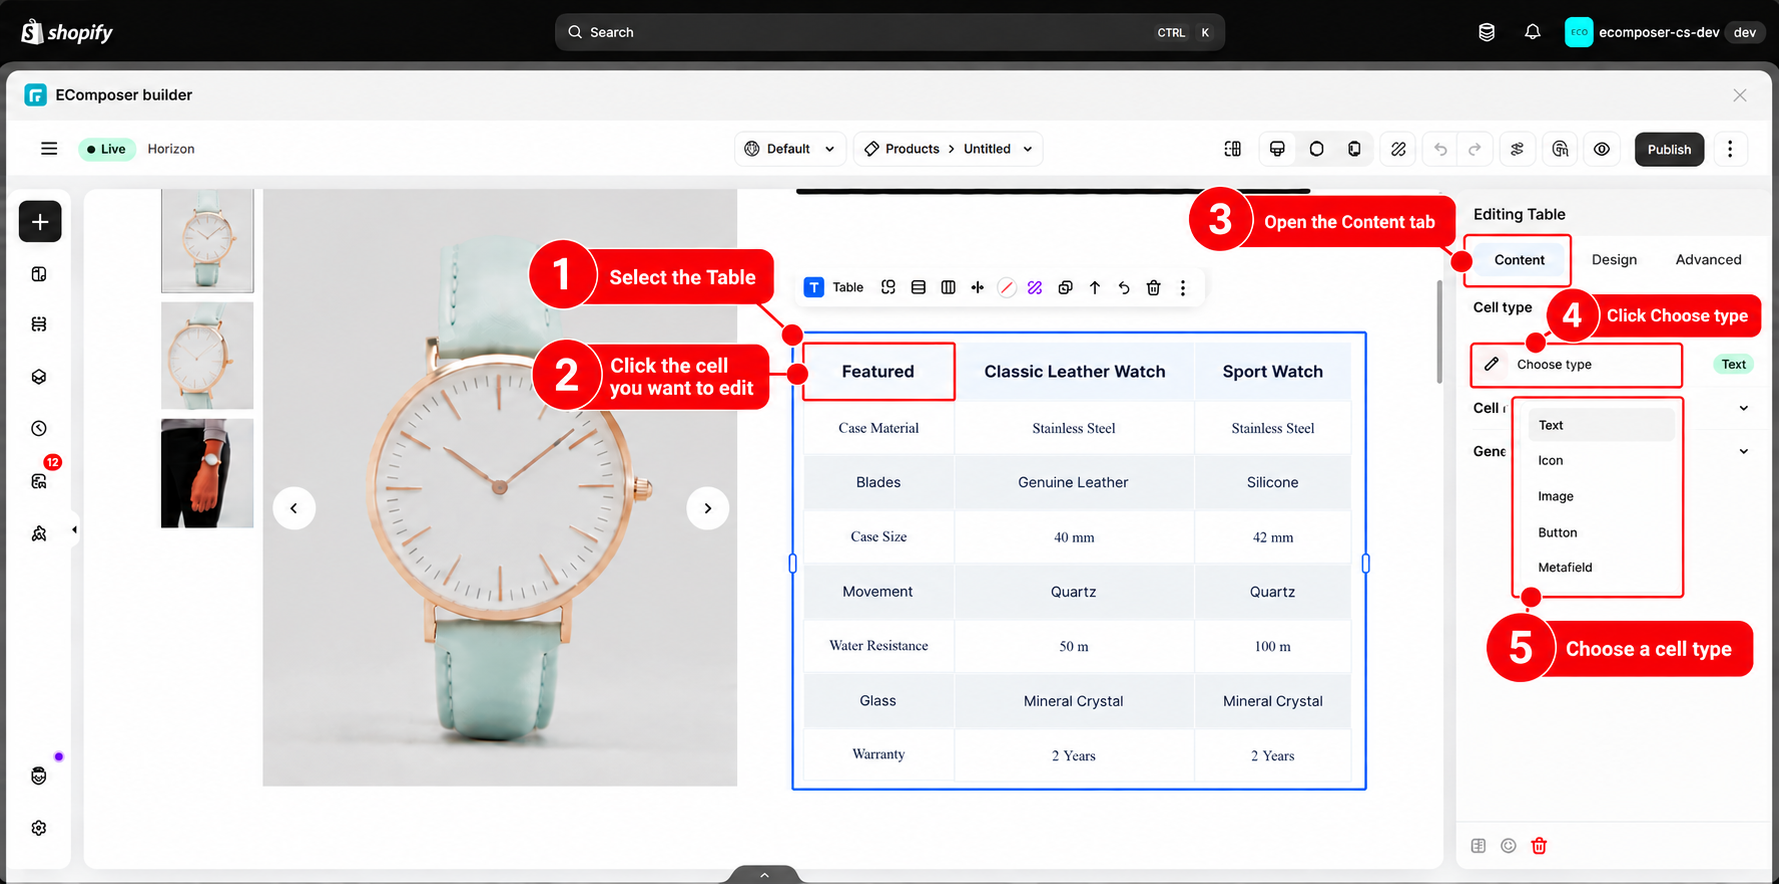Go to the next product image
The image size is (1779, 884).
(707, 508)
